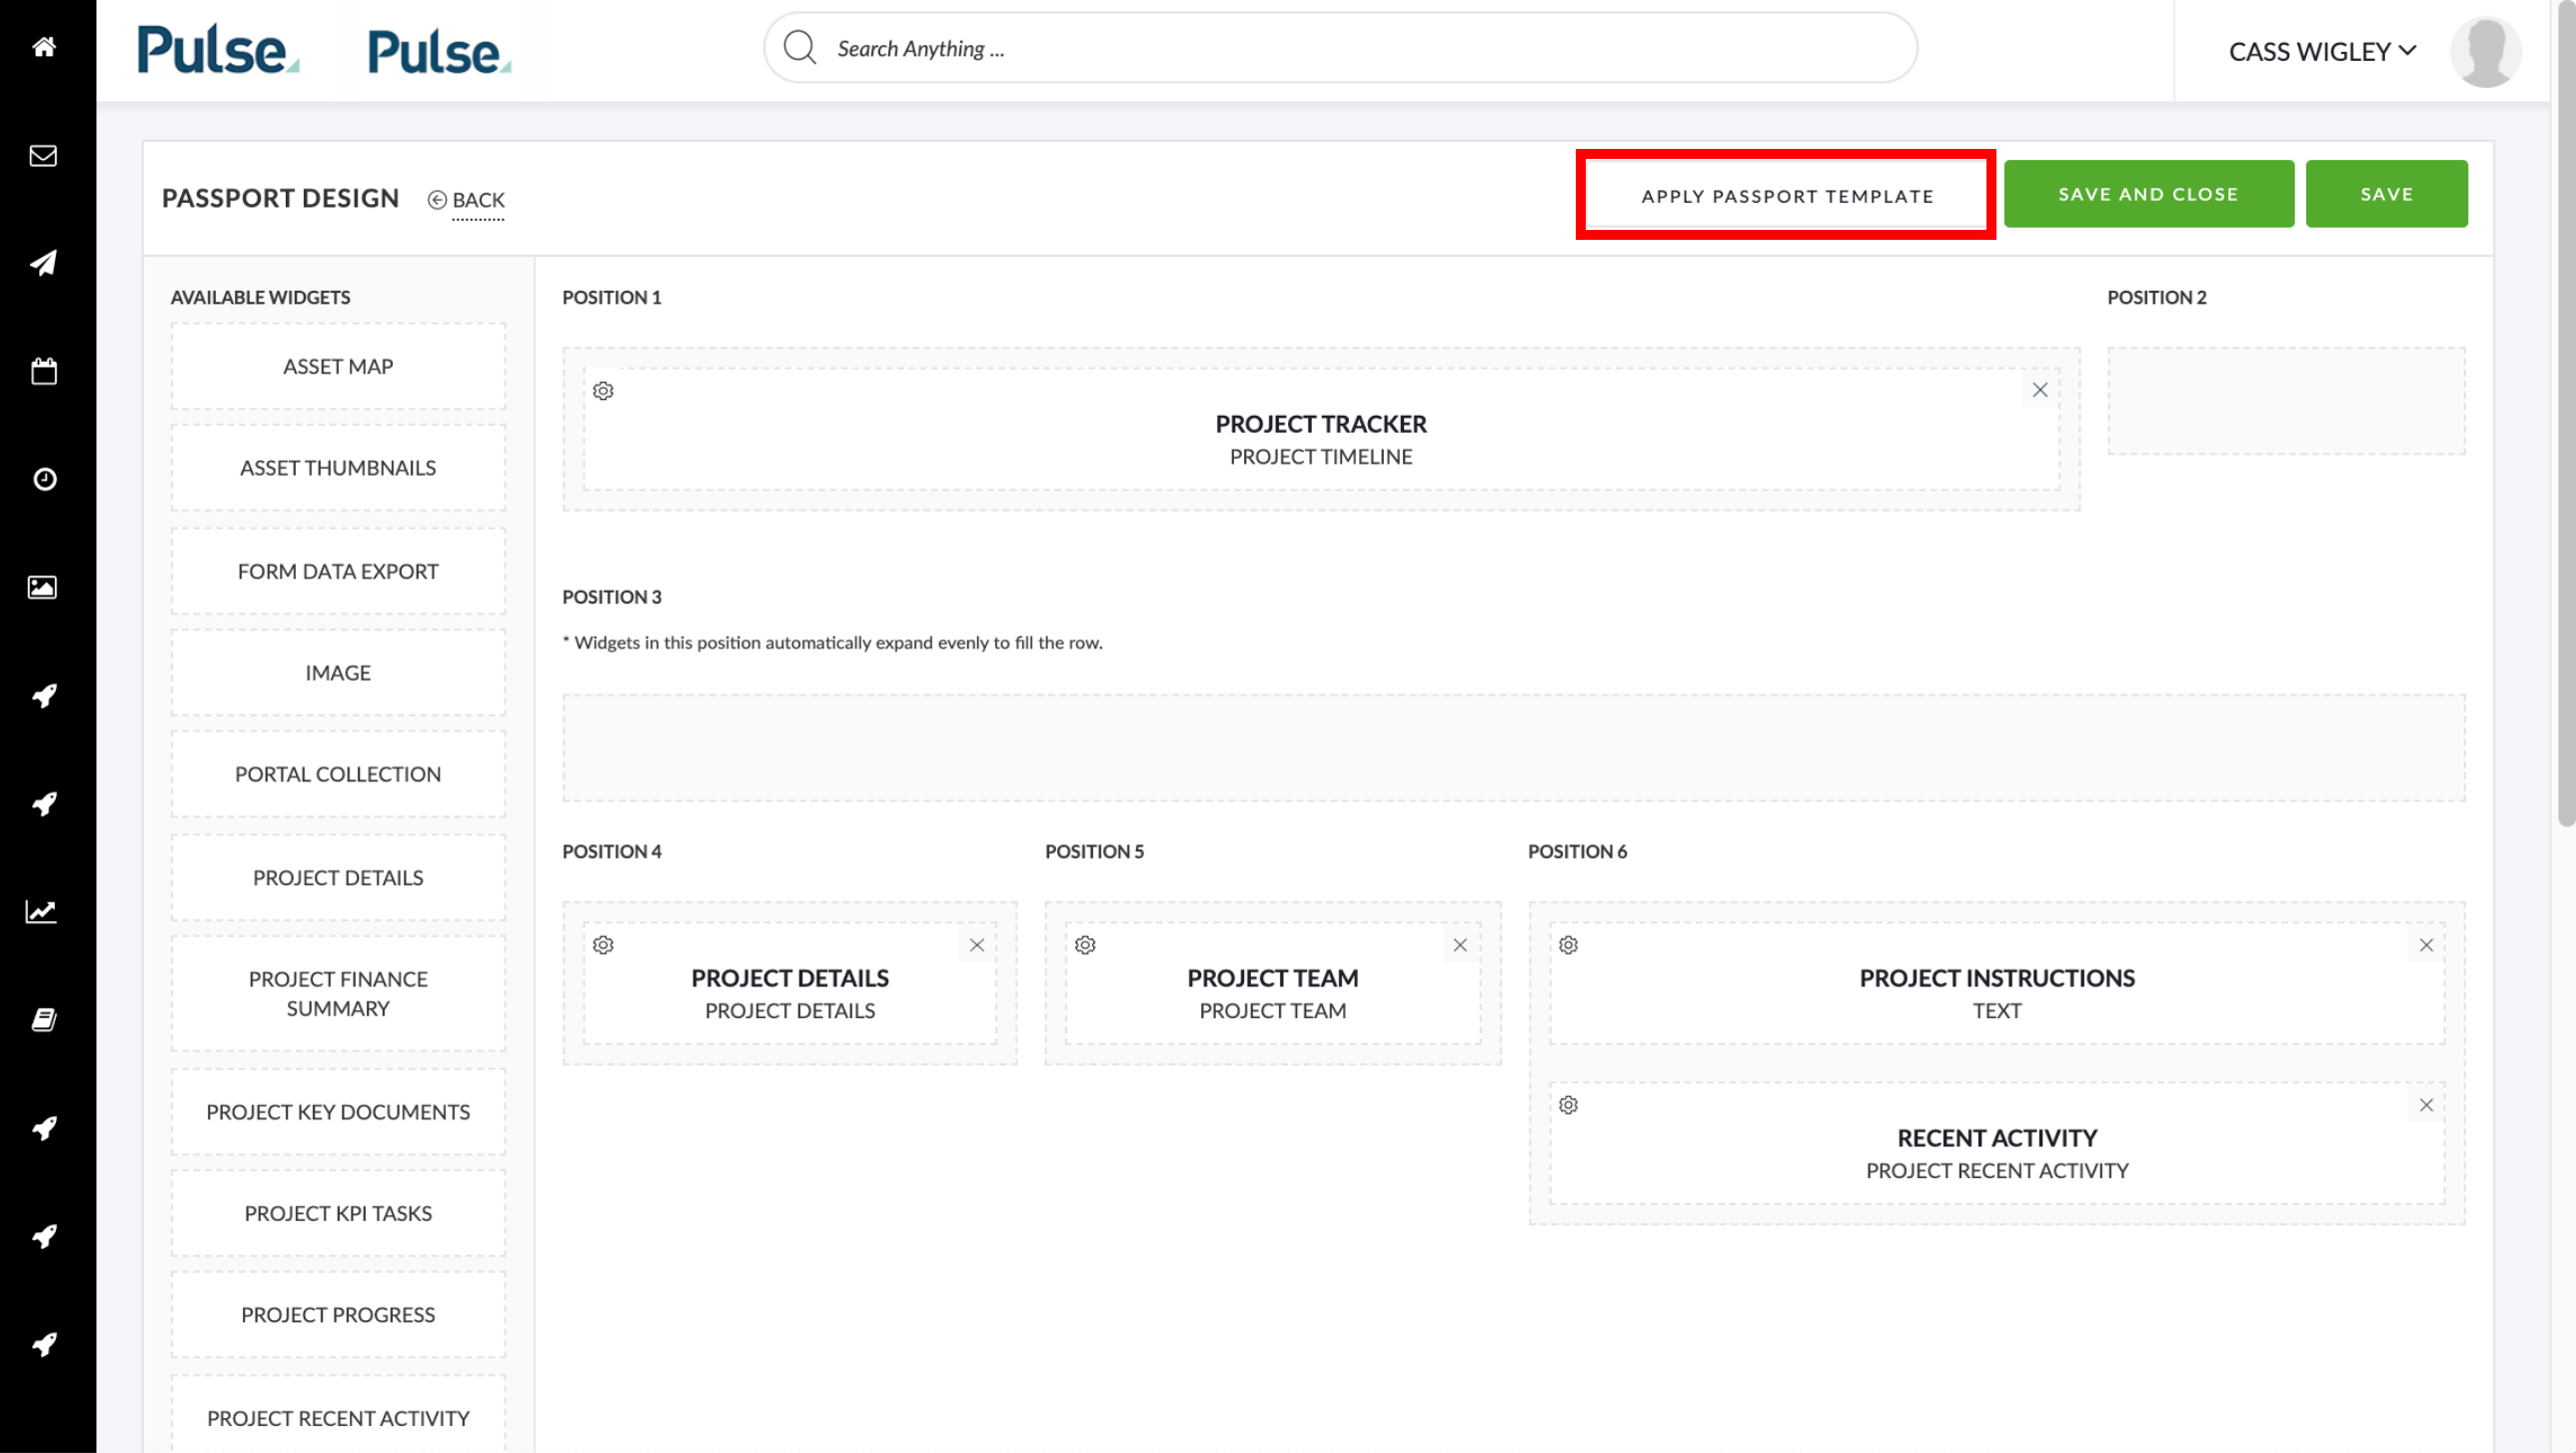Select the Image available widget
The height and width of the screenshot is (1453, 2576).
338,673
